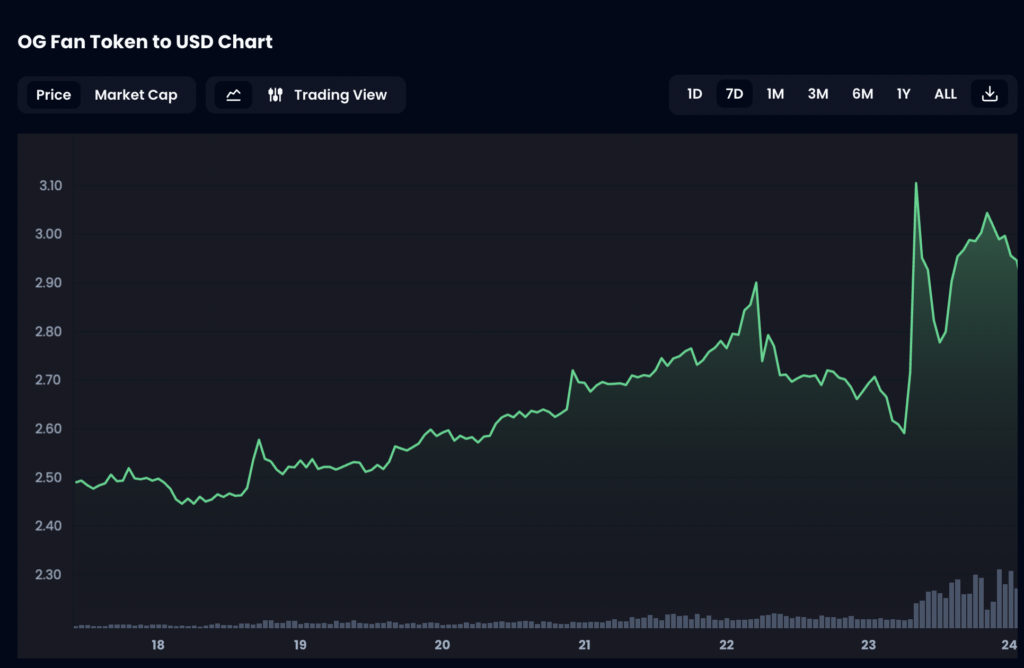
Task: Click the date label 21 on the axis
Action: click(584, 645)
